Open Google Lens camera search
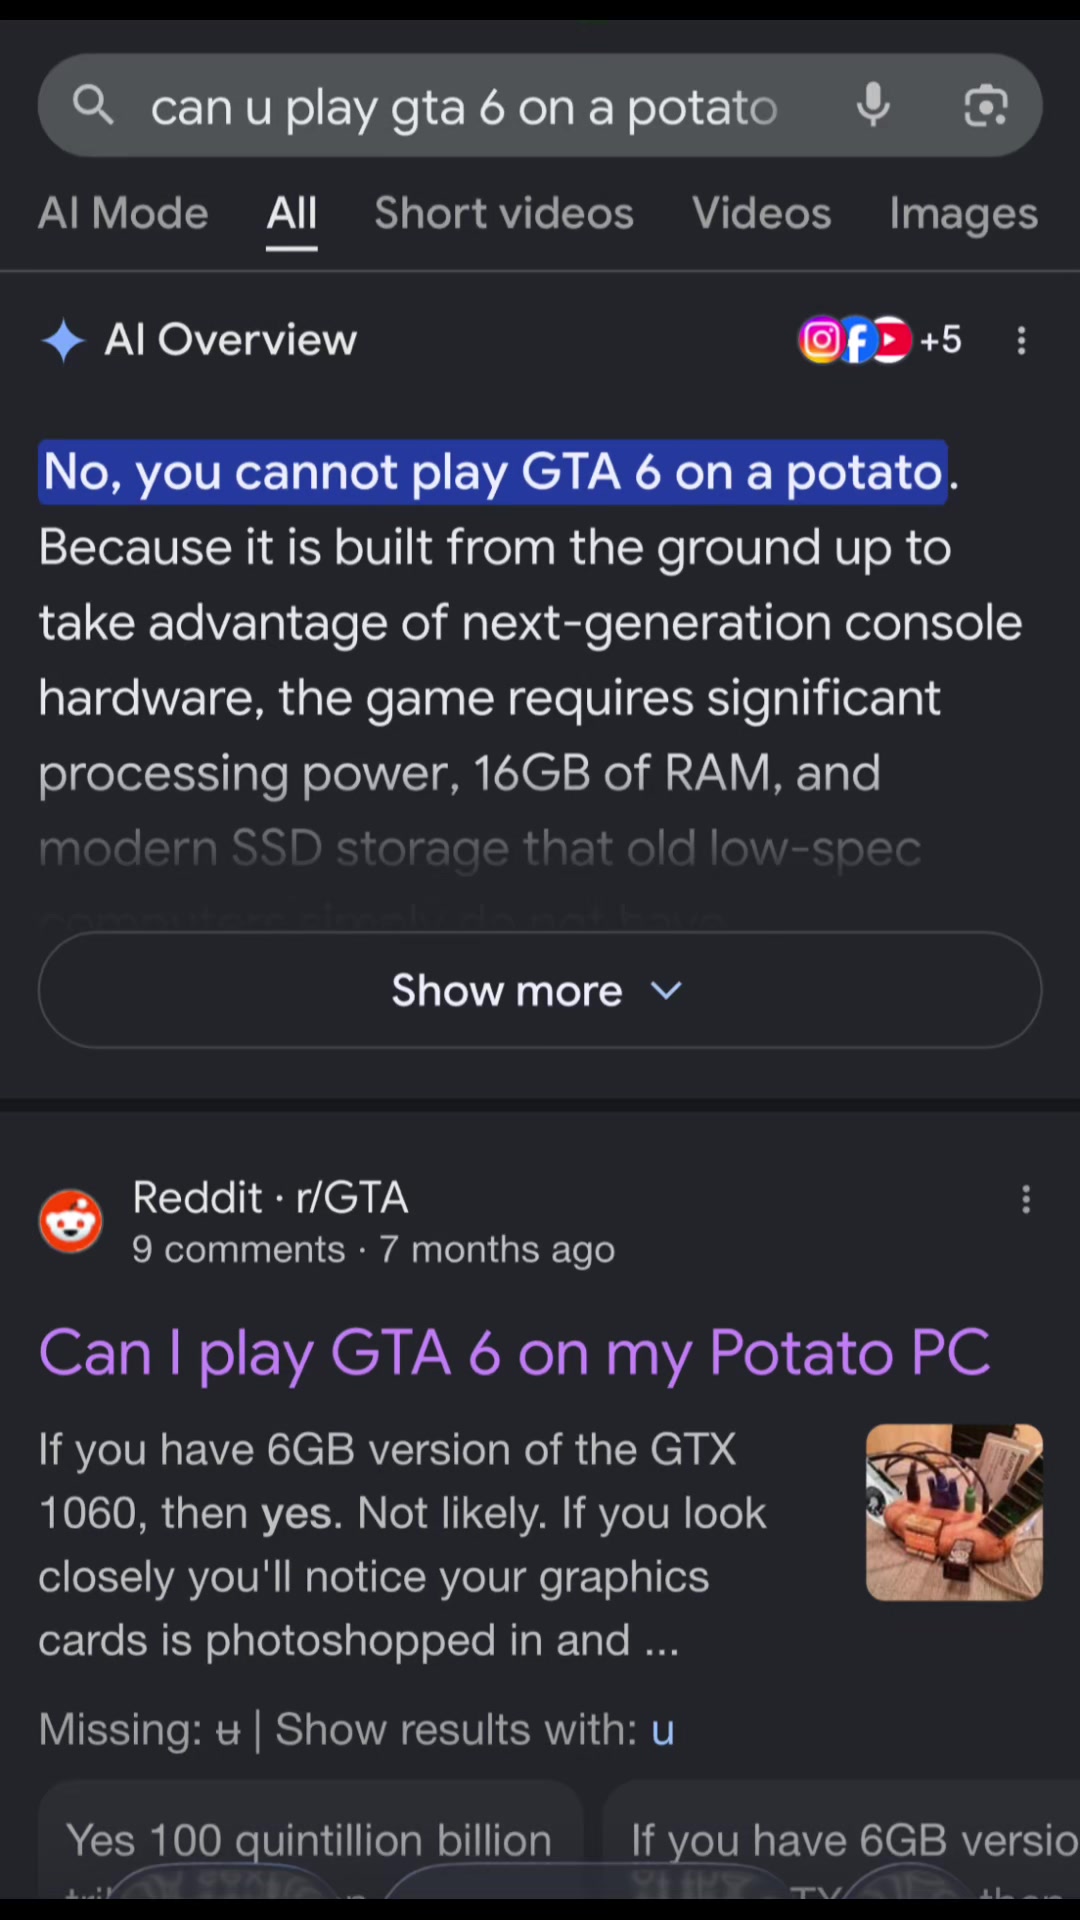 tap(986, 105)
